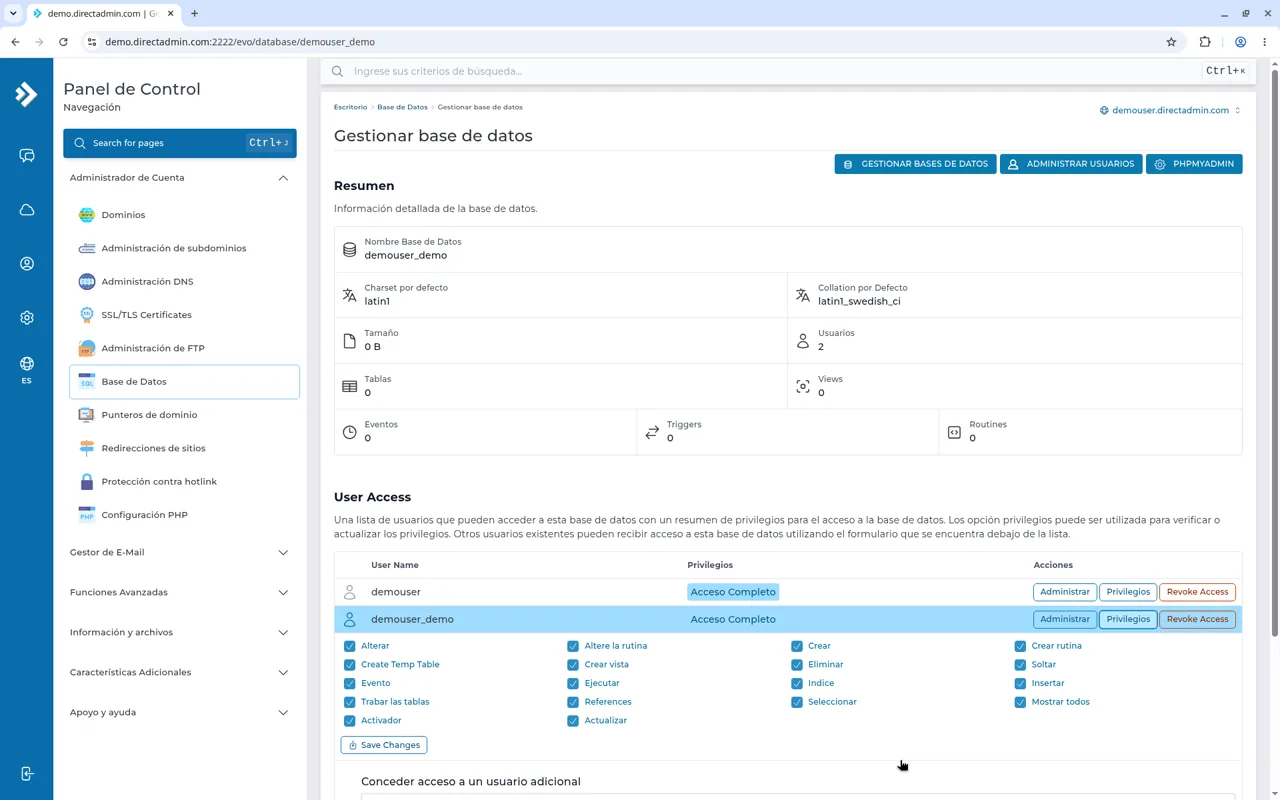Uncheck the Crear vista privilege
The image size is (1280, 800).
click(573, 665)
